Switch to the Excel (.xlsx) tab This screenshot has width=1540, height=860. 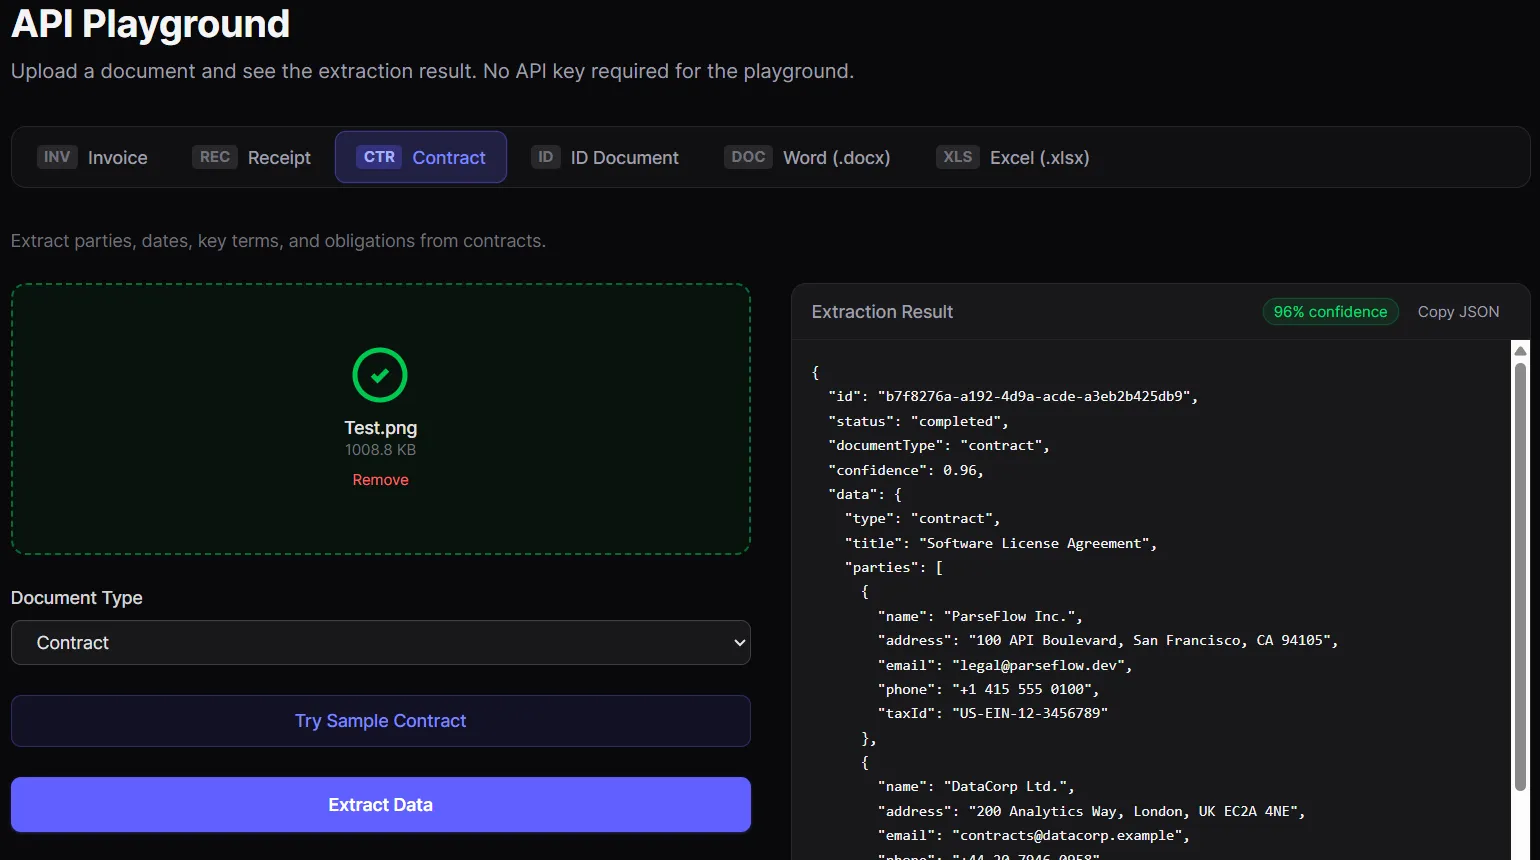coord(1013,157)
